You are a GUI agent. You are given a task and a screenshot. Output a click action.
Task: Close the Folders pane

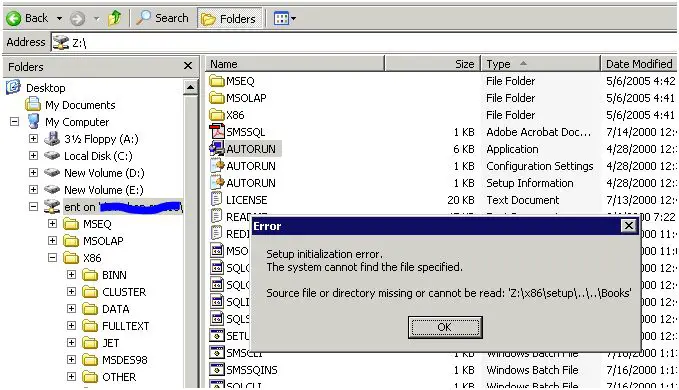point(188,66)
